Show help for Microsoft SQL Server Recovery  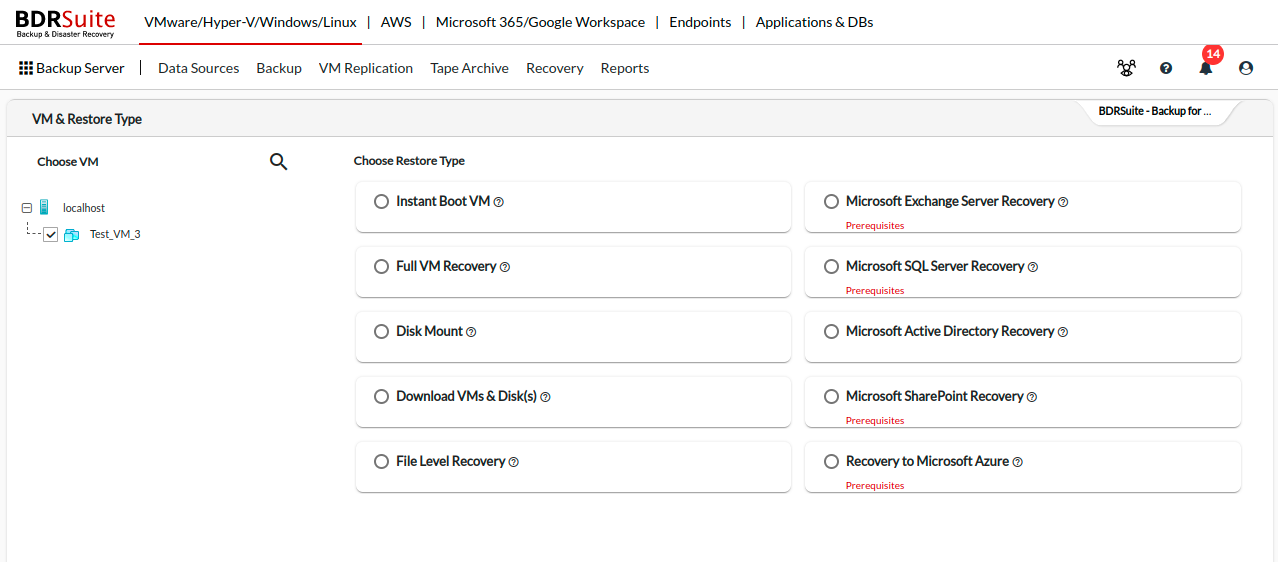tap(1033, 267)
